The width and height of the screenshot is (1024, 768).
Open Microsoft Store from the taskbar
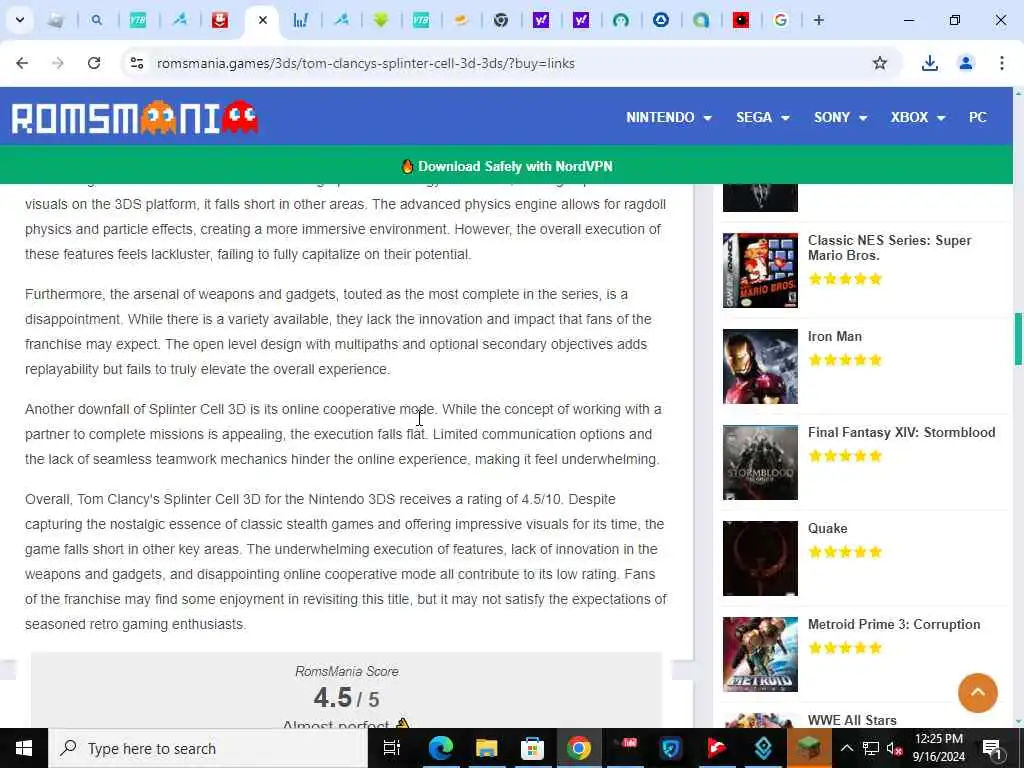[x=532, y=748]
